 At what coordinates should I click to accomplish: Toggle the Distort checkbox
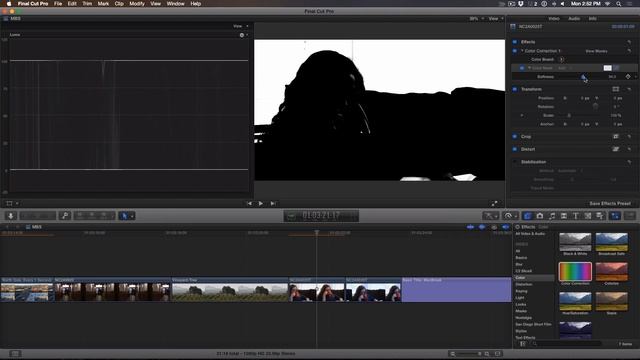(x=515, y=149)
